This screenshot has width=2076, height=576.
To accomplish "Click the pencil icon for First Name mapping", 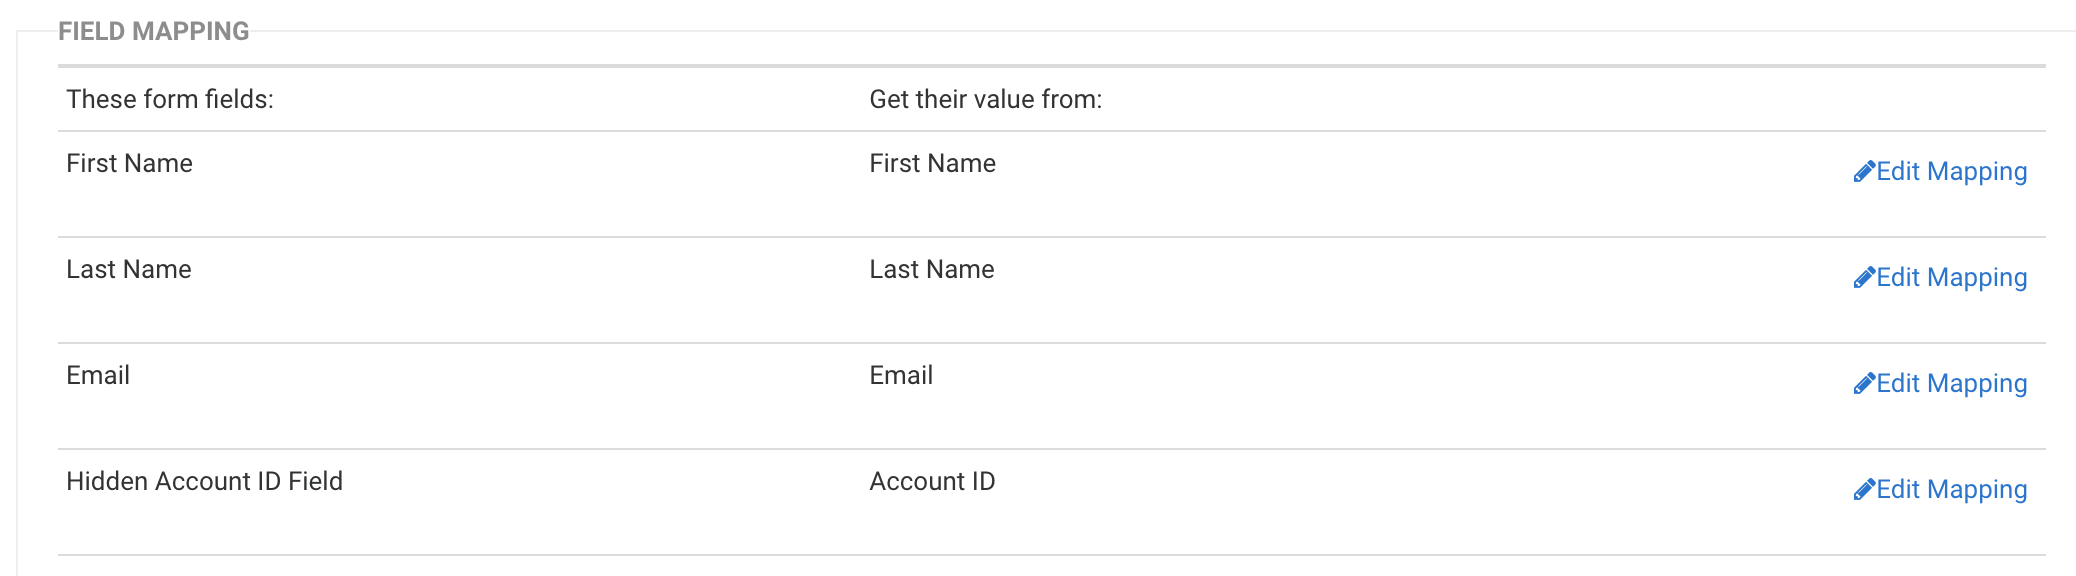I will pyautogui.click(x=1863, y=172).
